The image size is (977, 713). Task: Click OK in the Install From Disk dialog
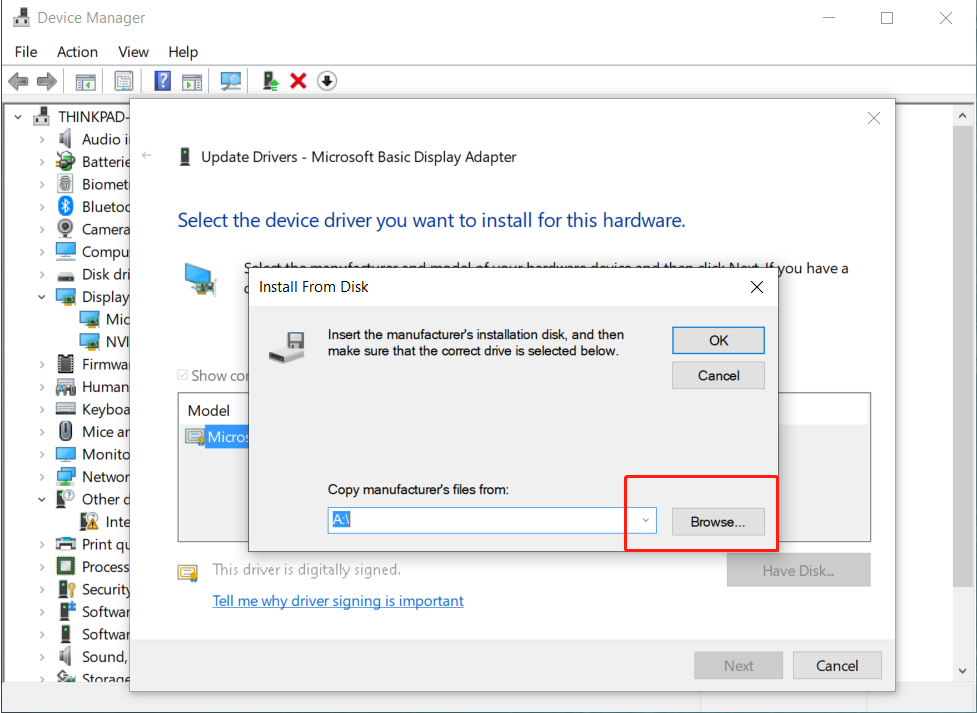tap(718, 340)
